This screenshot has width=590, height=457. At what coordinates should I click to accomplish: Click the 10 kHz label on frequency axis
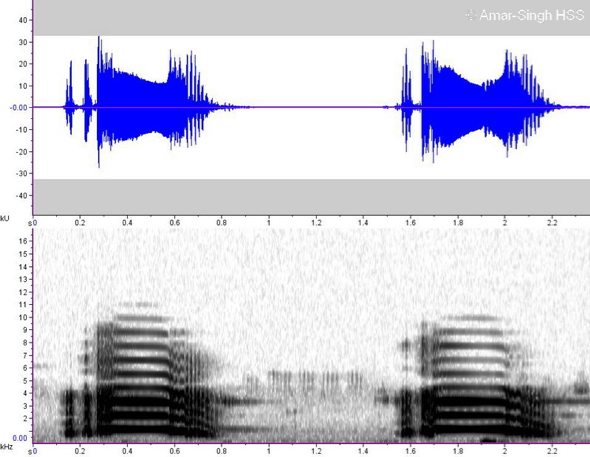point(23,317)
